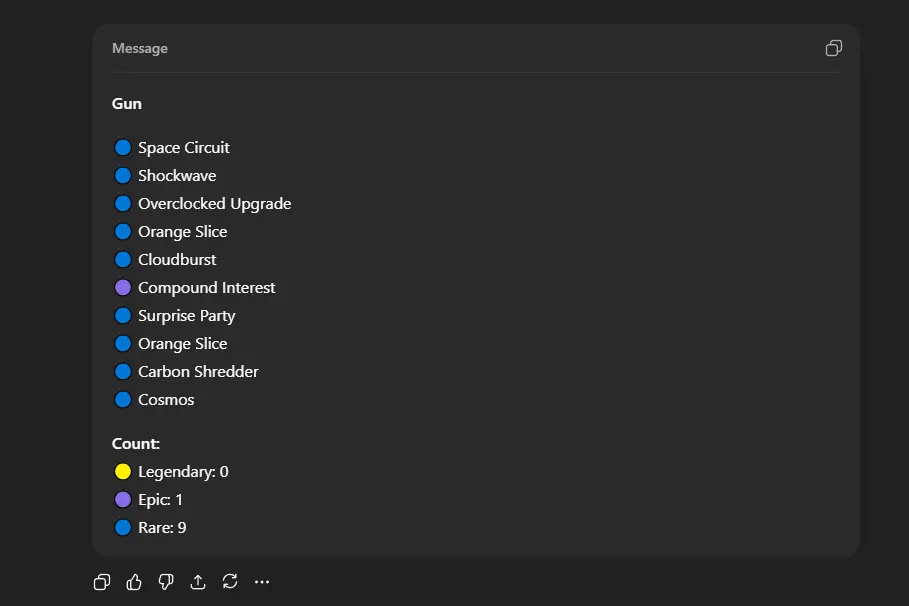909x606 pixels.
Task: Click the Overclocked Upgrade text
Action: (214, 204)
